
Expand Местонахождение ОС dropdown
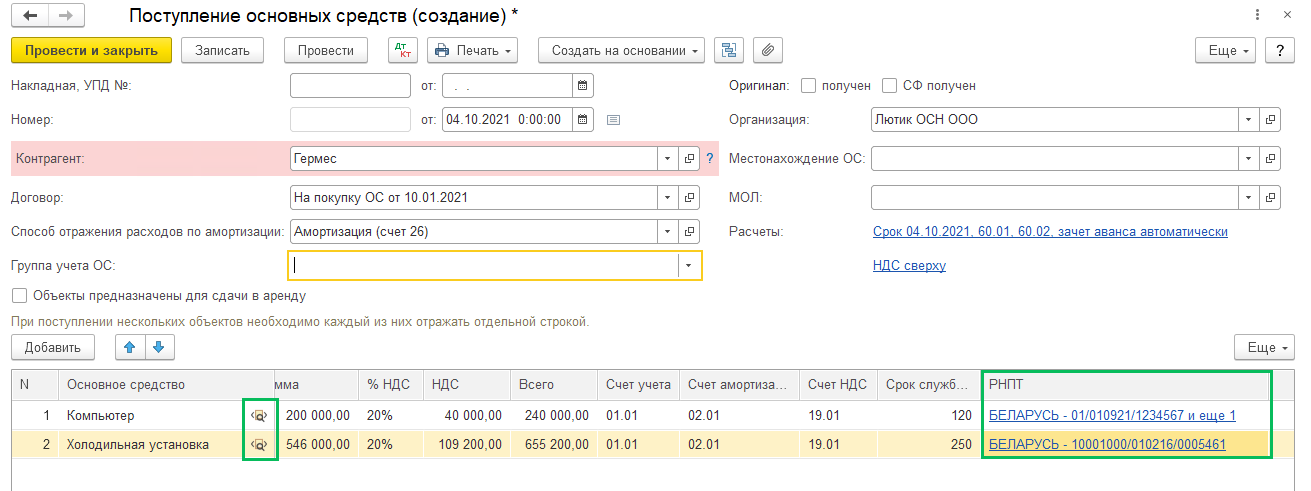pyautogui.click(x=1249, y=158)
